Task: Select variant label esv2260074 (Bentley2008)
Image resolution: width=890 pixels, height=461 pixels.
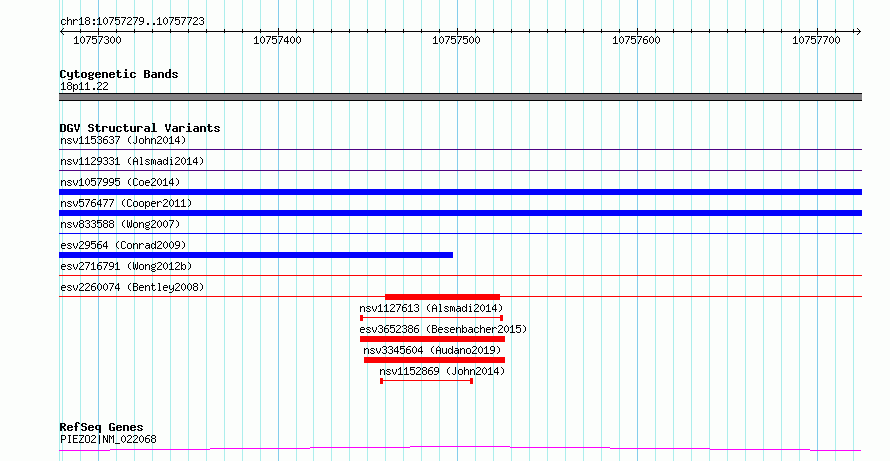Action: tap(132, 287)
